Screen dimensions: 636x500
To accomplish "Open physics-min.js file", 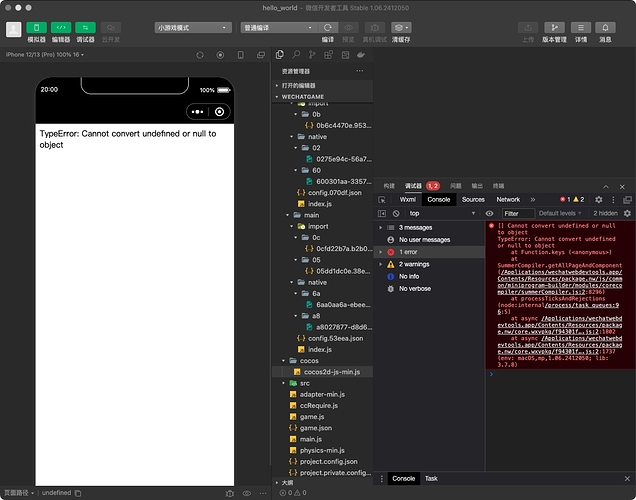I will point(323,450).
